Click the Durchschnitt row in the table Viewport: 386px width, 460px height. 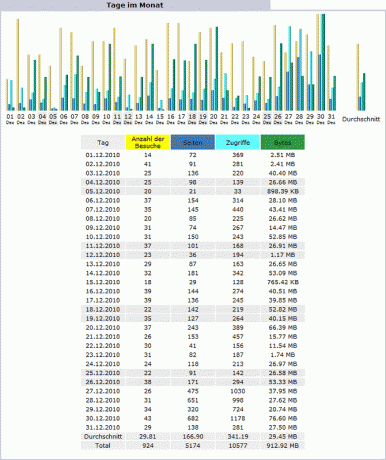point(193,437)
